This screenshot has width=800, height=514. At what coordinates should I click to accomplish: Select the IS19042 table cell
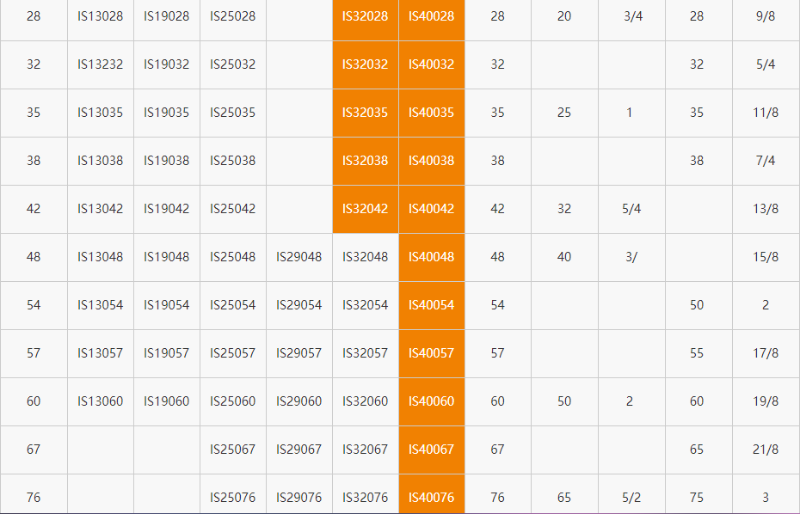point(166,209)
